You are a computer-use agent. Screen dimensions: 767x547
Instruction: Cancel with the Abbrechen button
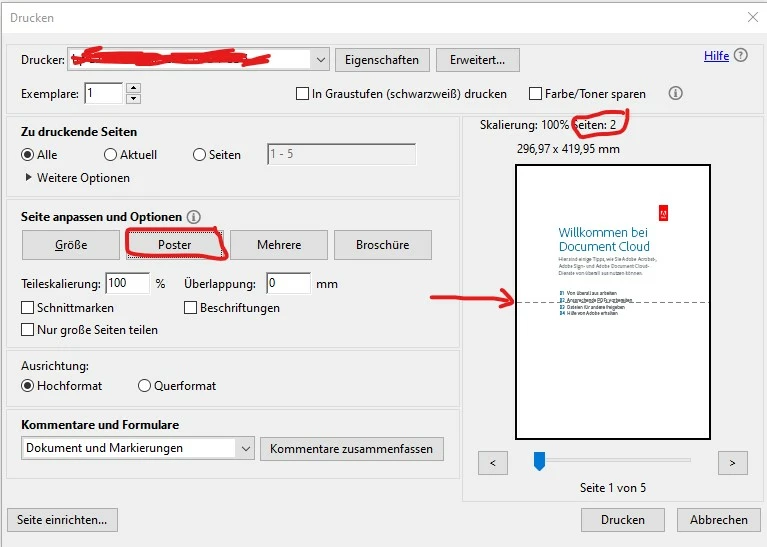[x=719, y=520]
